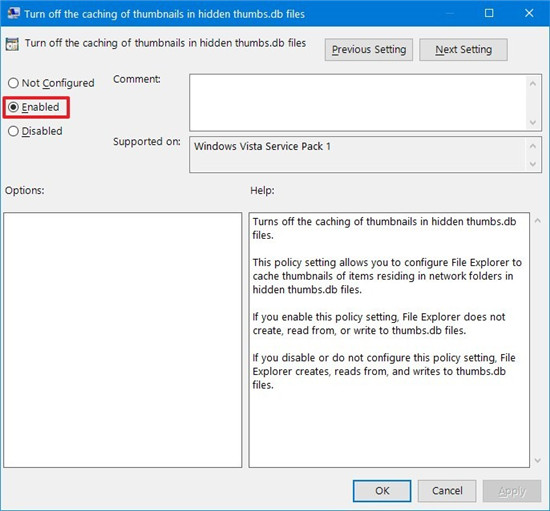The image size is (550, 511).
Task: Click Help pane scroll down arrow
Action: coord(537,460)
